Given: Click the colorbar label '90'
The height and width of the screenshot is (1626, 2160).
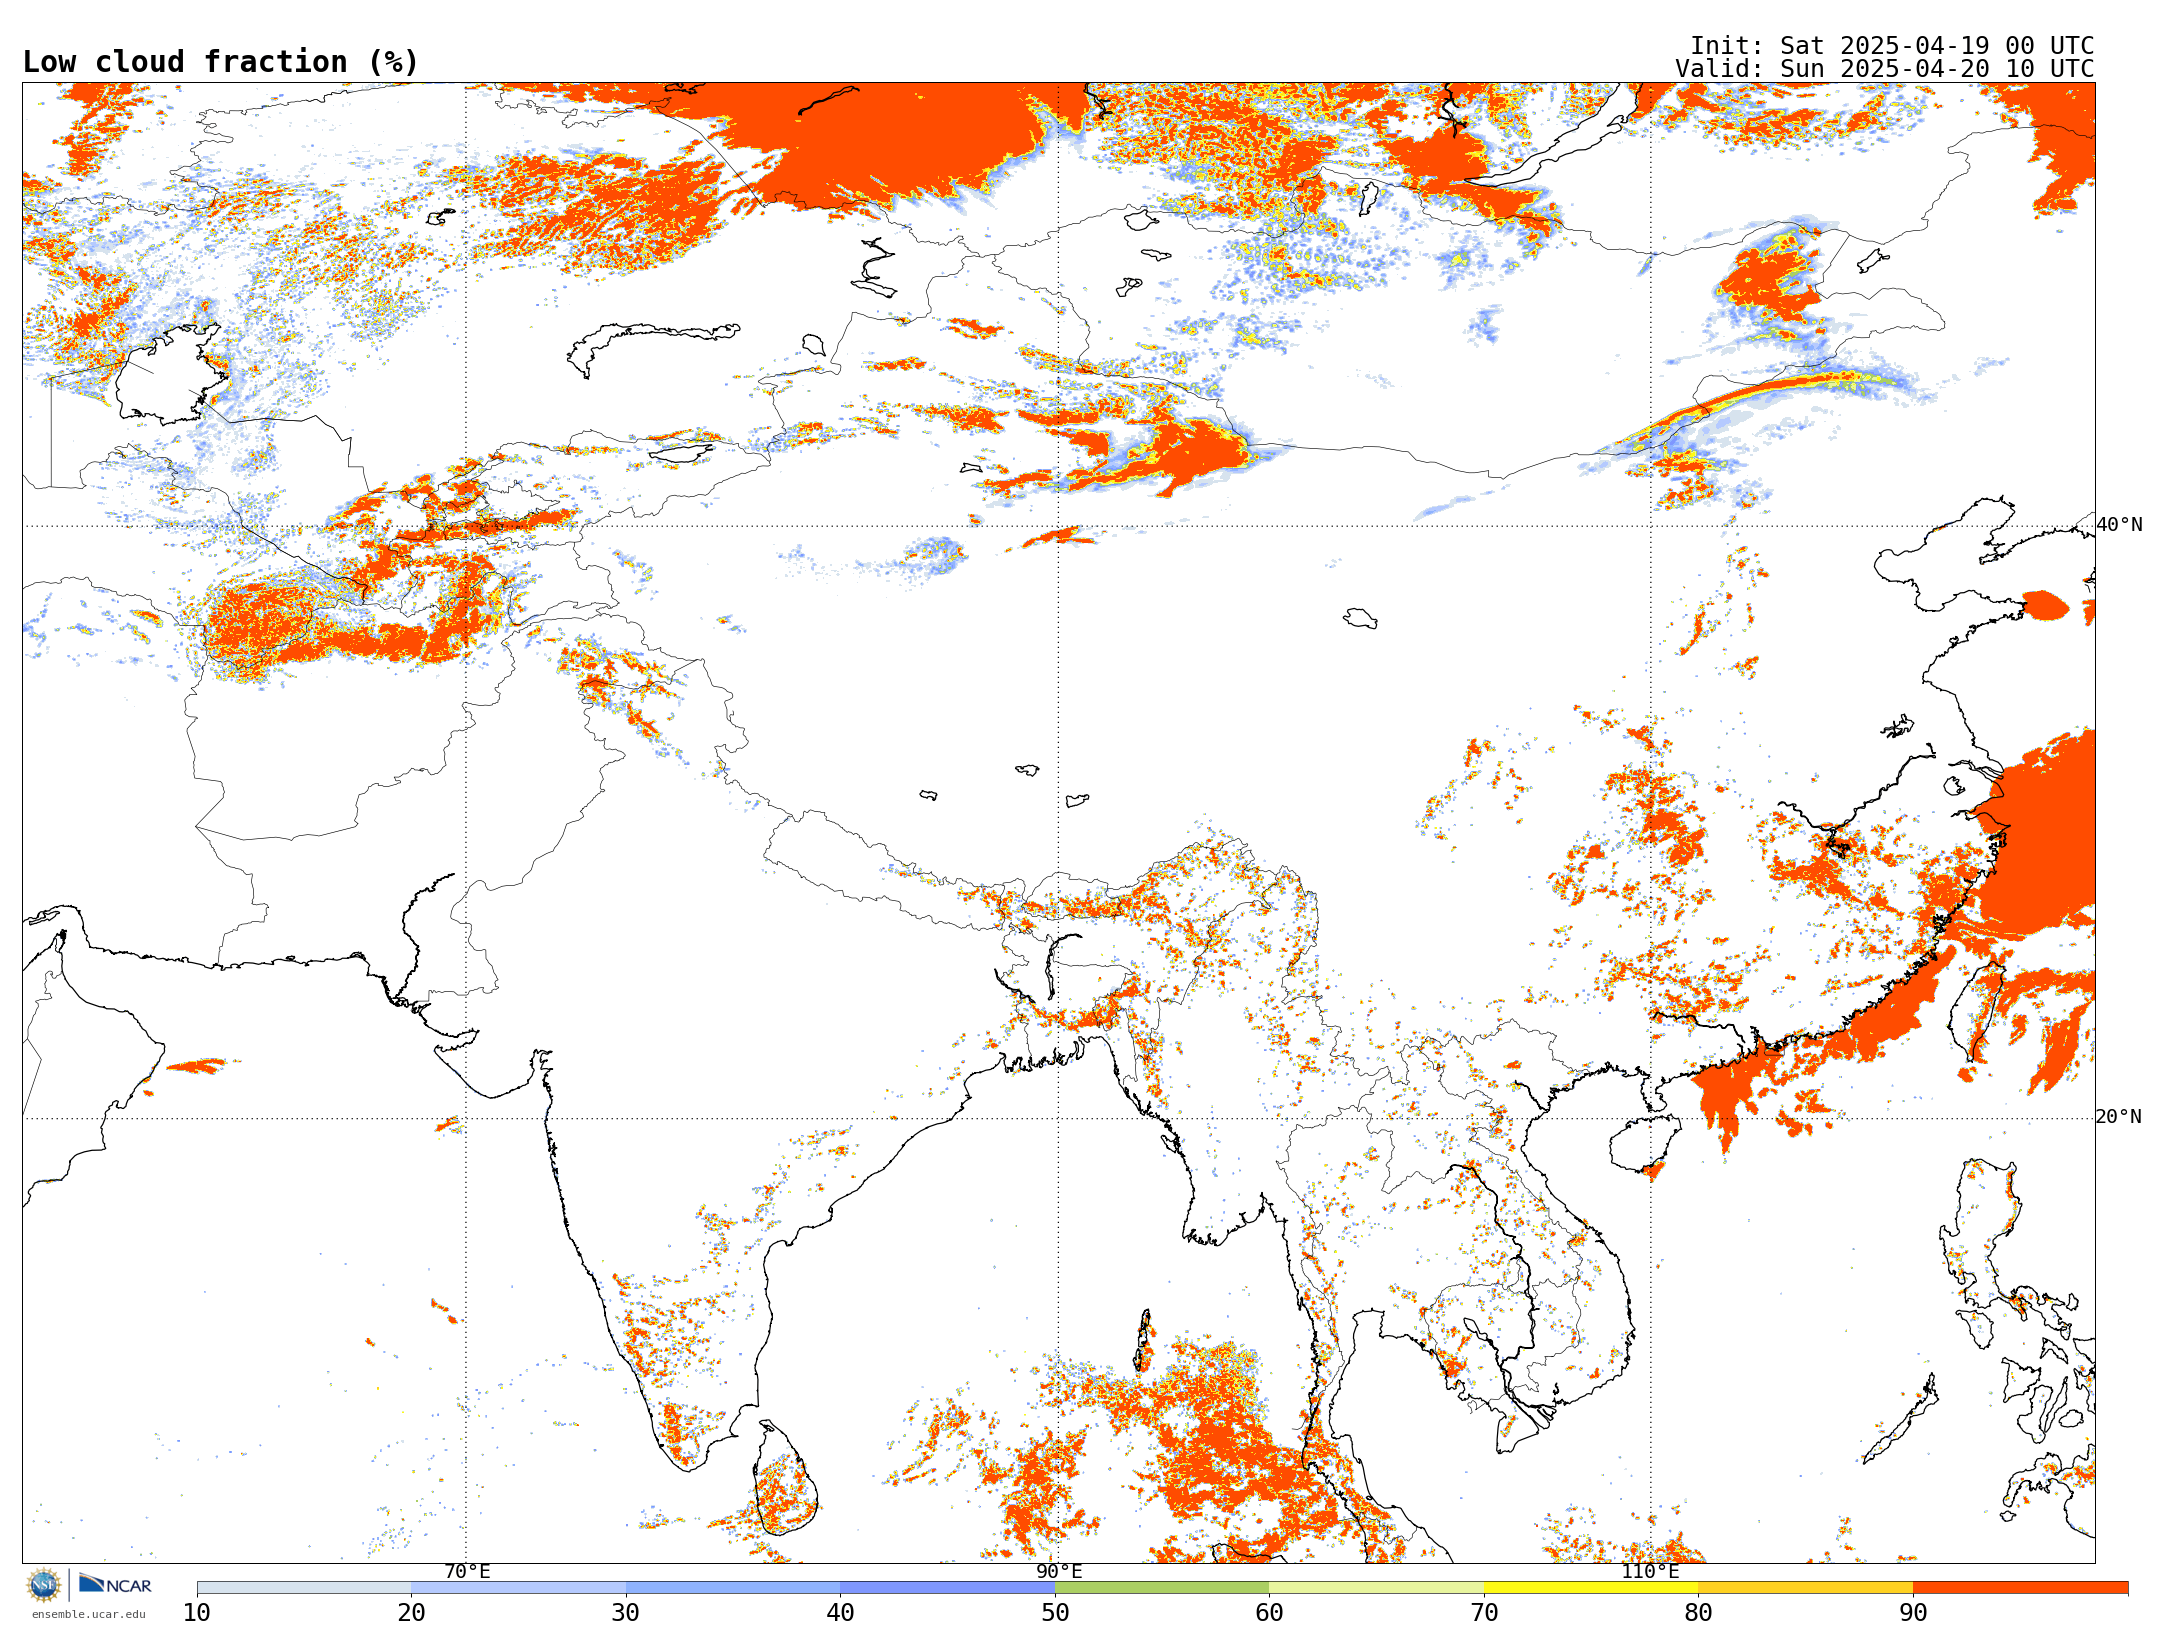Looking at the screenshot, I should point(1913,1612).
